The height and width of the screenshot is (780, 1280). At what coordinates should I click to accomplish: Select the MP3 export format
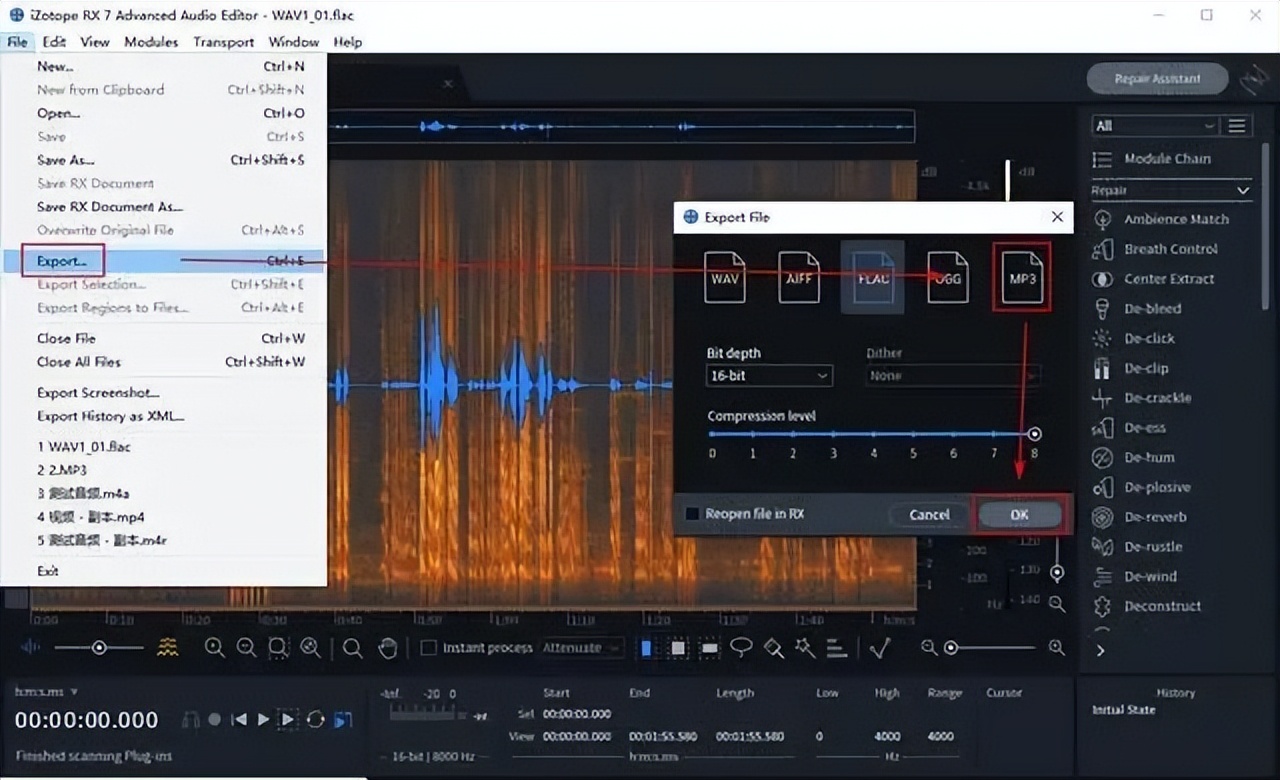[1021, 277]
